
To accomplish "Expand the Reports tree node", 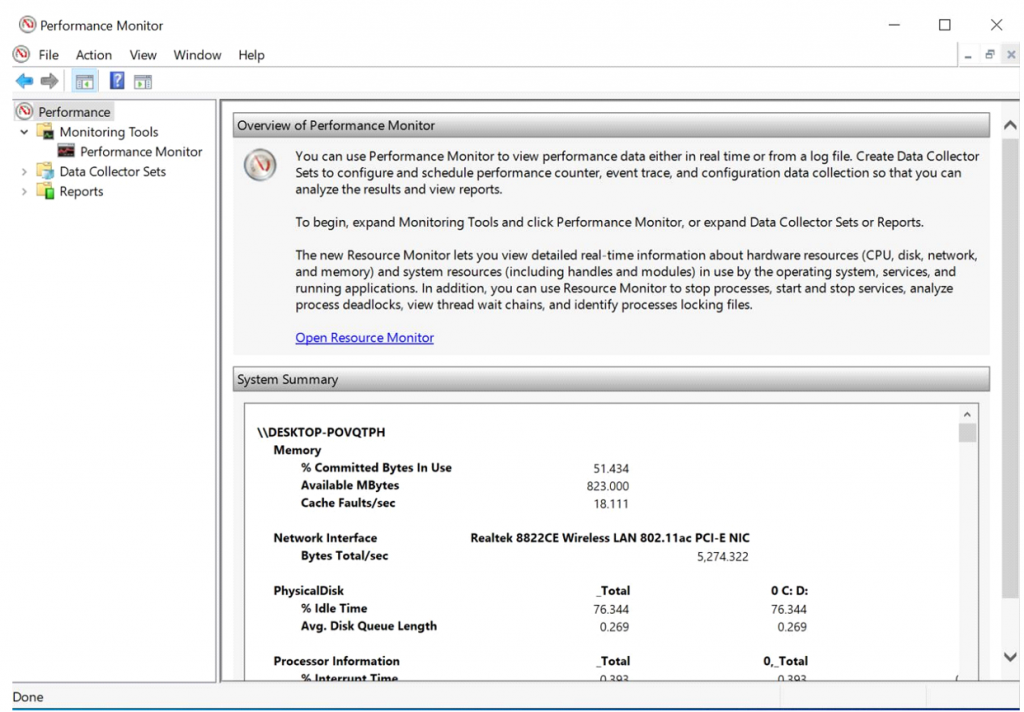I will coord(23,191).
